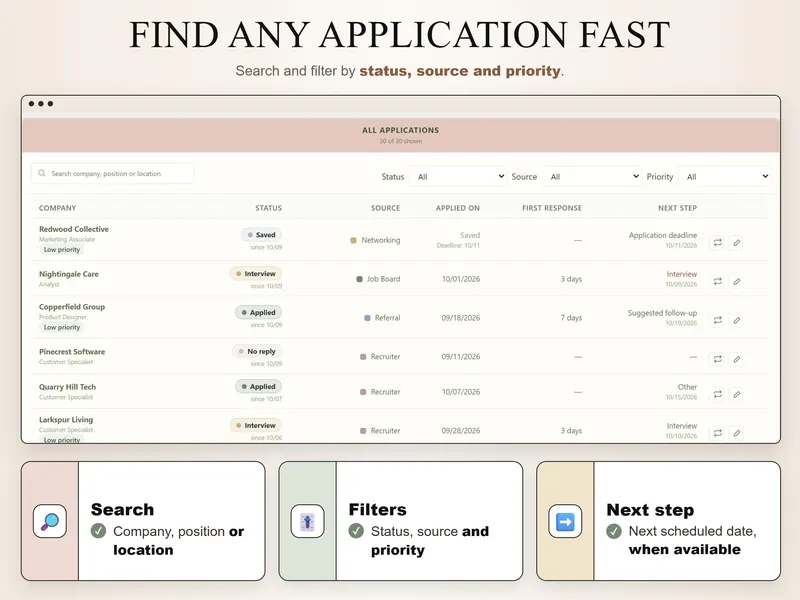Click green checkmark beside Status, source and priority

(356, 531)
